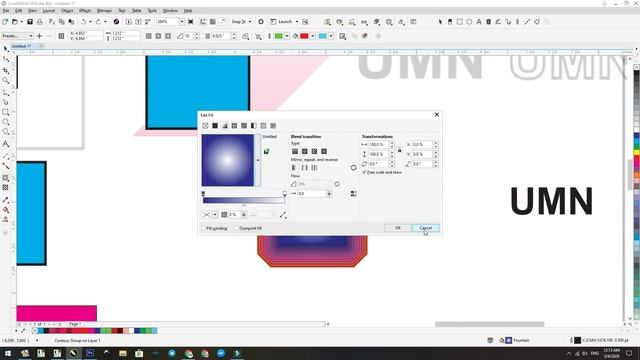Screen dimensions: 640x360
Task: Click the horizontal scrollbar thumb
Action: click(489, 324)
